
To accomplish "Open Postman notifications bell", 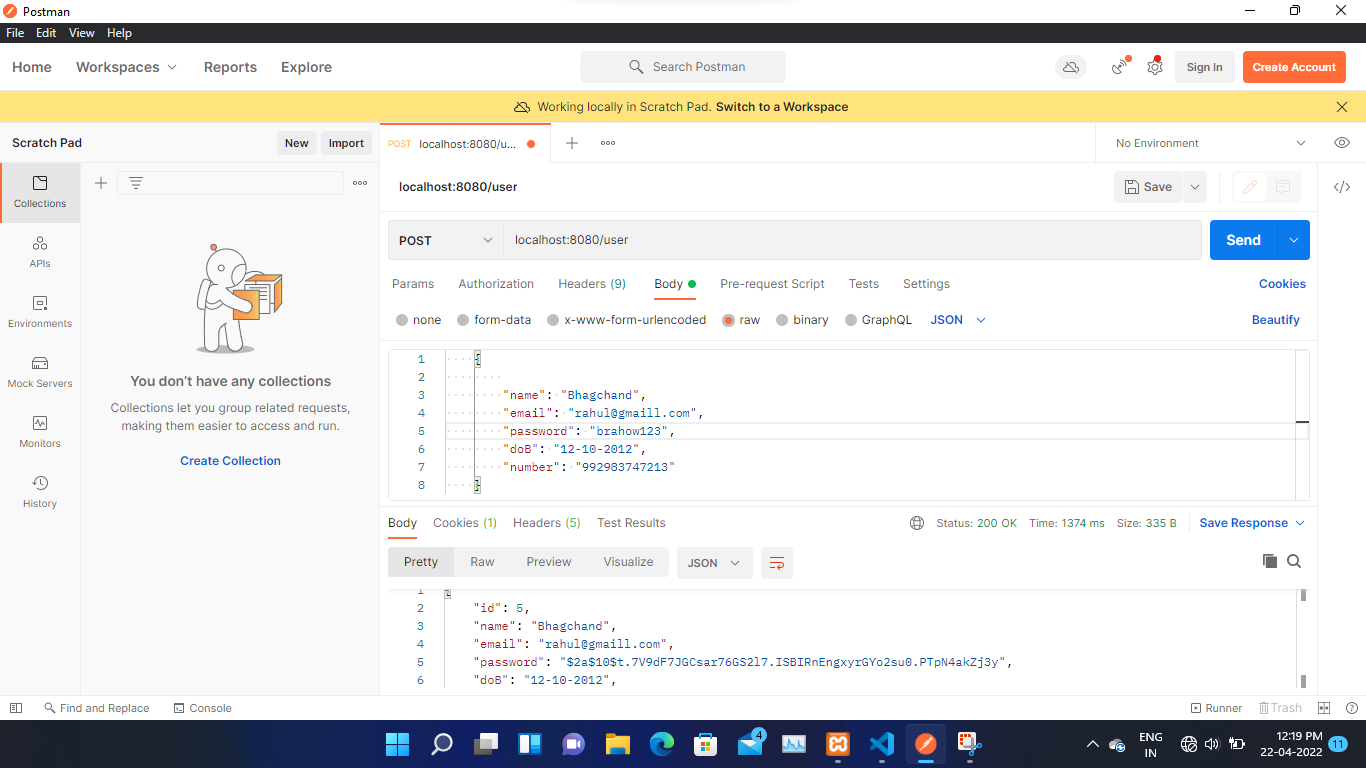I will pos(1119,67).
